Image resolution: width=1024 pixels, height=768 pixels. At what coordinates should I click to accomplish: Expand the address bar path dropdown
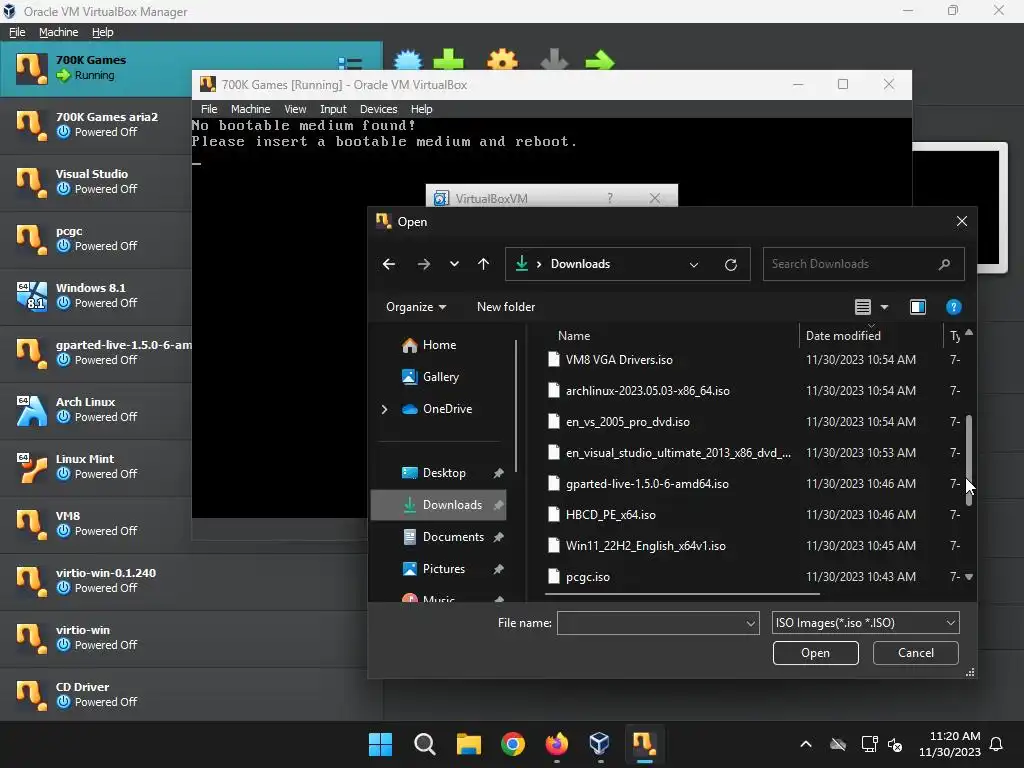point(694,264)
